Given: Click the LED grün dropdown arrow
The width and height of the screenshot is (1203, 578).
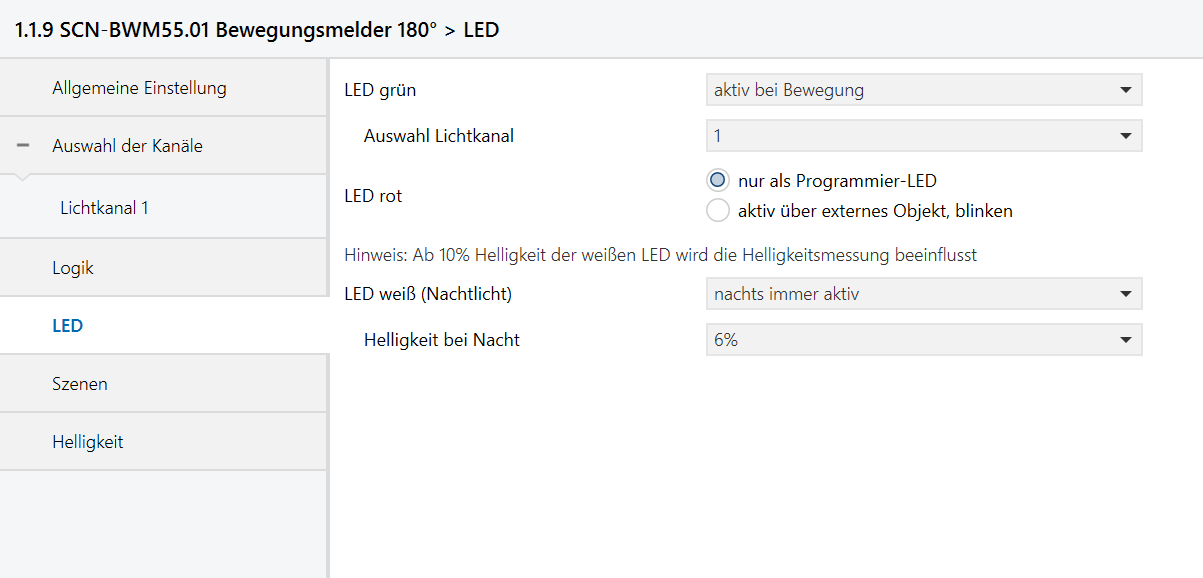Looking at the screenshot, I should [x=1126, y=90].
